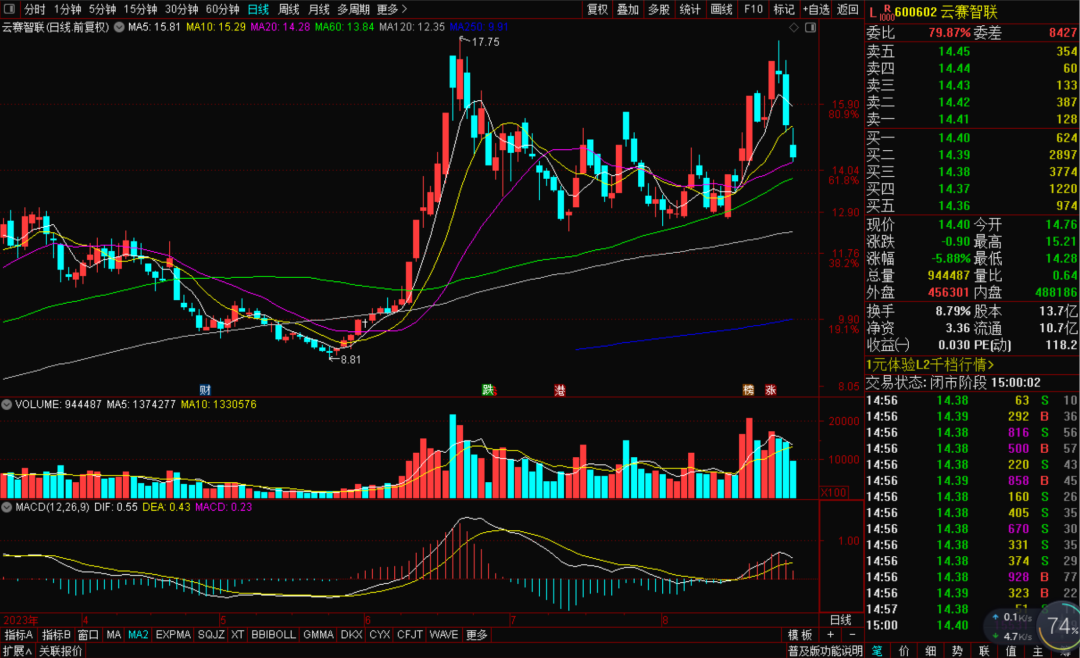Switch to the 60分钟 chart
The width and height of the screenshot is (1080, 658).
pyautogui.click(x=222, y=10)
